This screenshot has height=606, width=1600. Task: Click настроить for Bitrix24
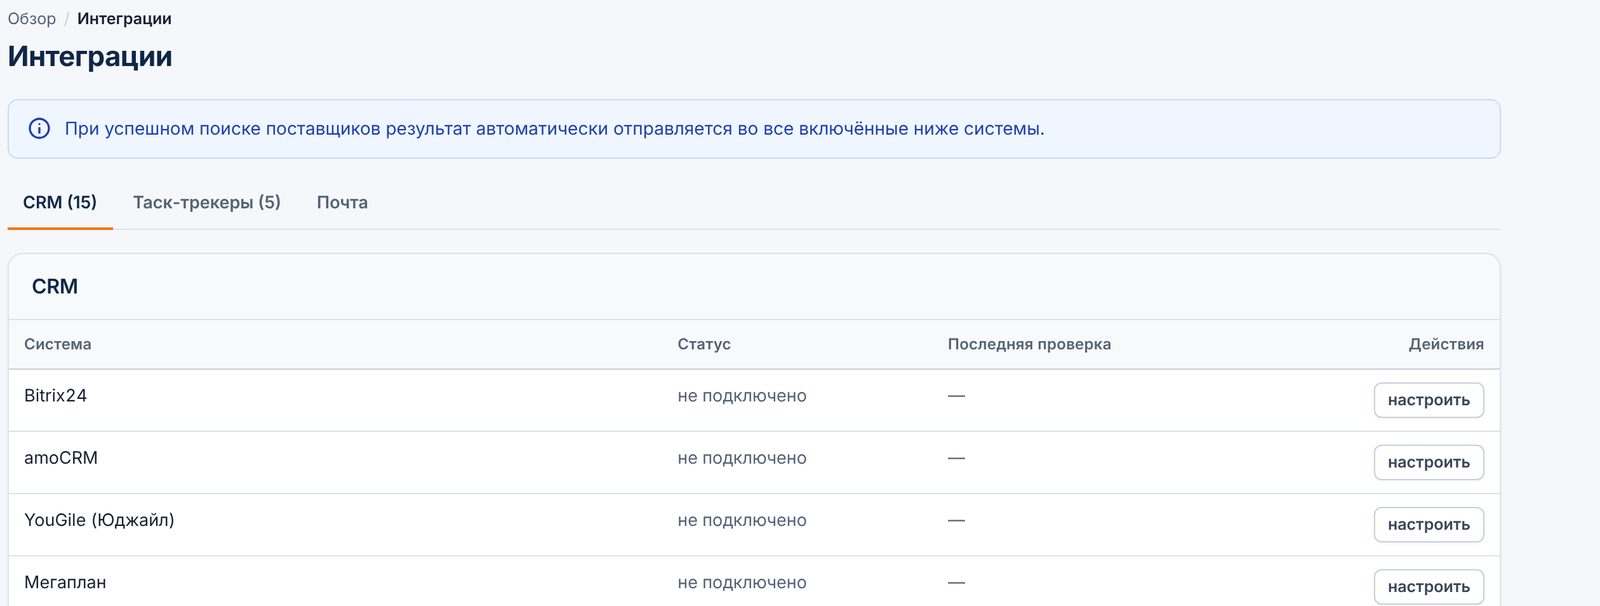point(1428,400)
